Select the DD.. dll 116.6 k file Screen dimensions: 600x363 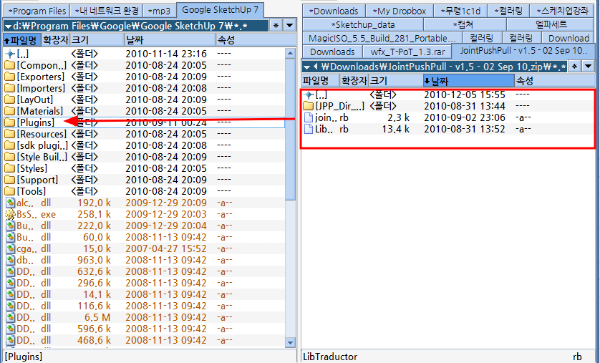[x=144, y=306]
